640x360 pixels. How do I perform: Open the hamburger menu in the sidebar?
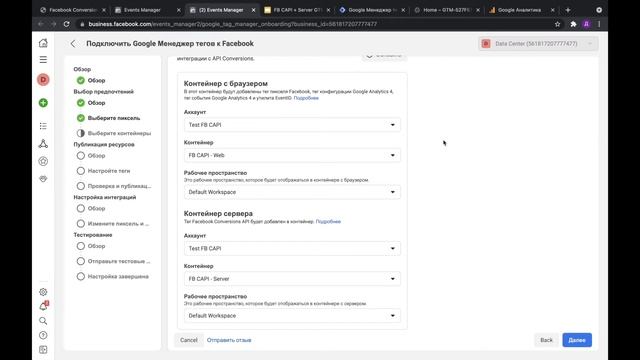(43, 60)
